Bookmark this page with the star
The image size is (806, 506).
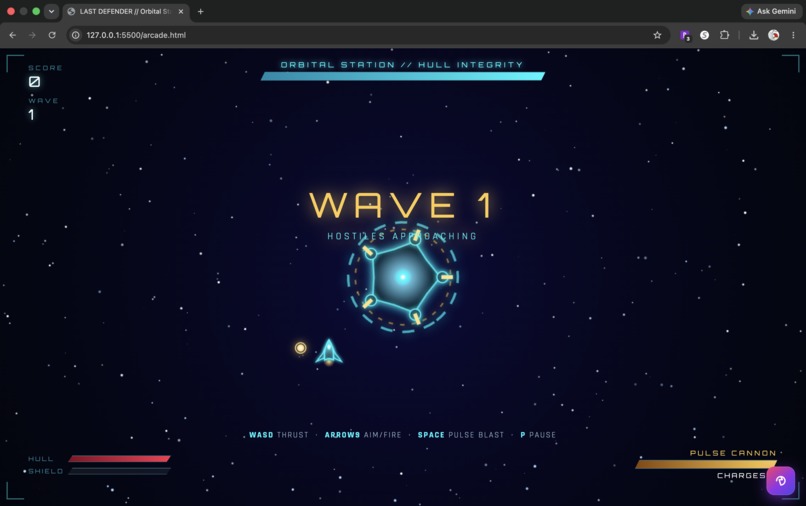[x=657, y=35]
